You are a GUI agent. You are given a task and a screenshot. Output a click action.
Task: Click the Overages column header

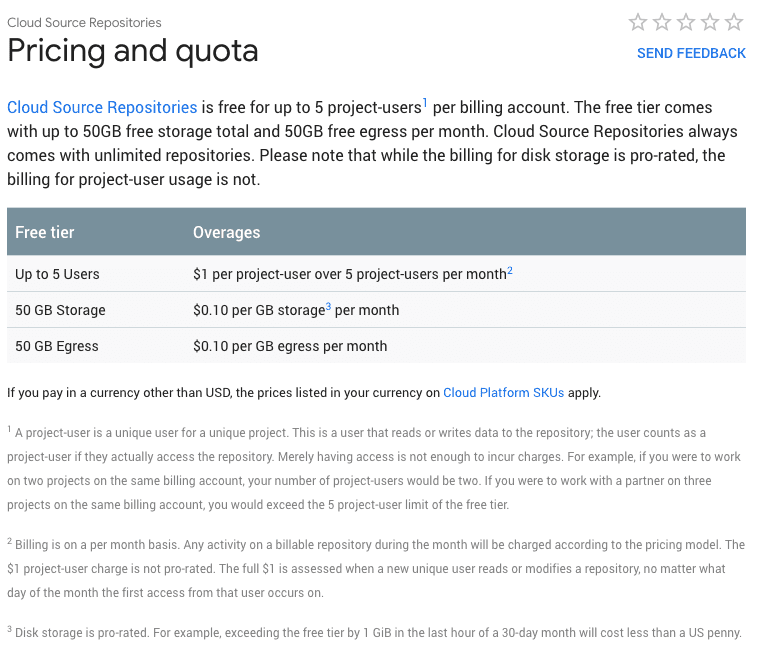226,232
